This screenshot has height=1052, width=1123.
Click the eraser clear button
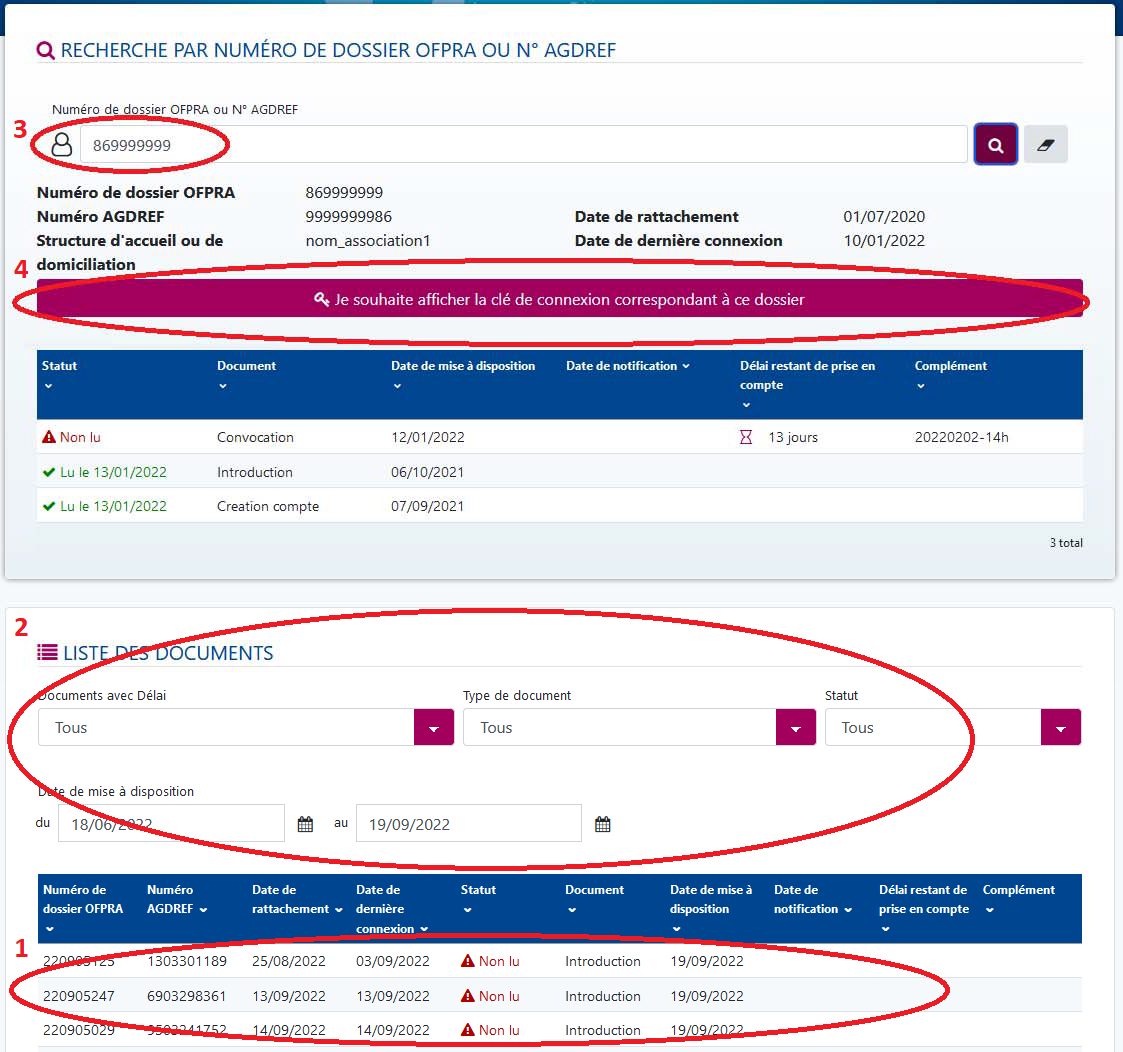[x=1045, y=145]
